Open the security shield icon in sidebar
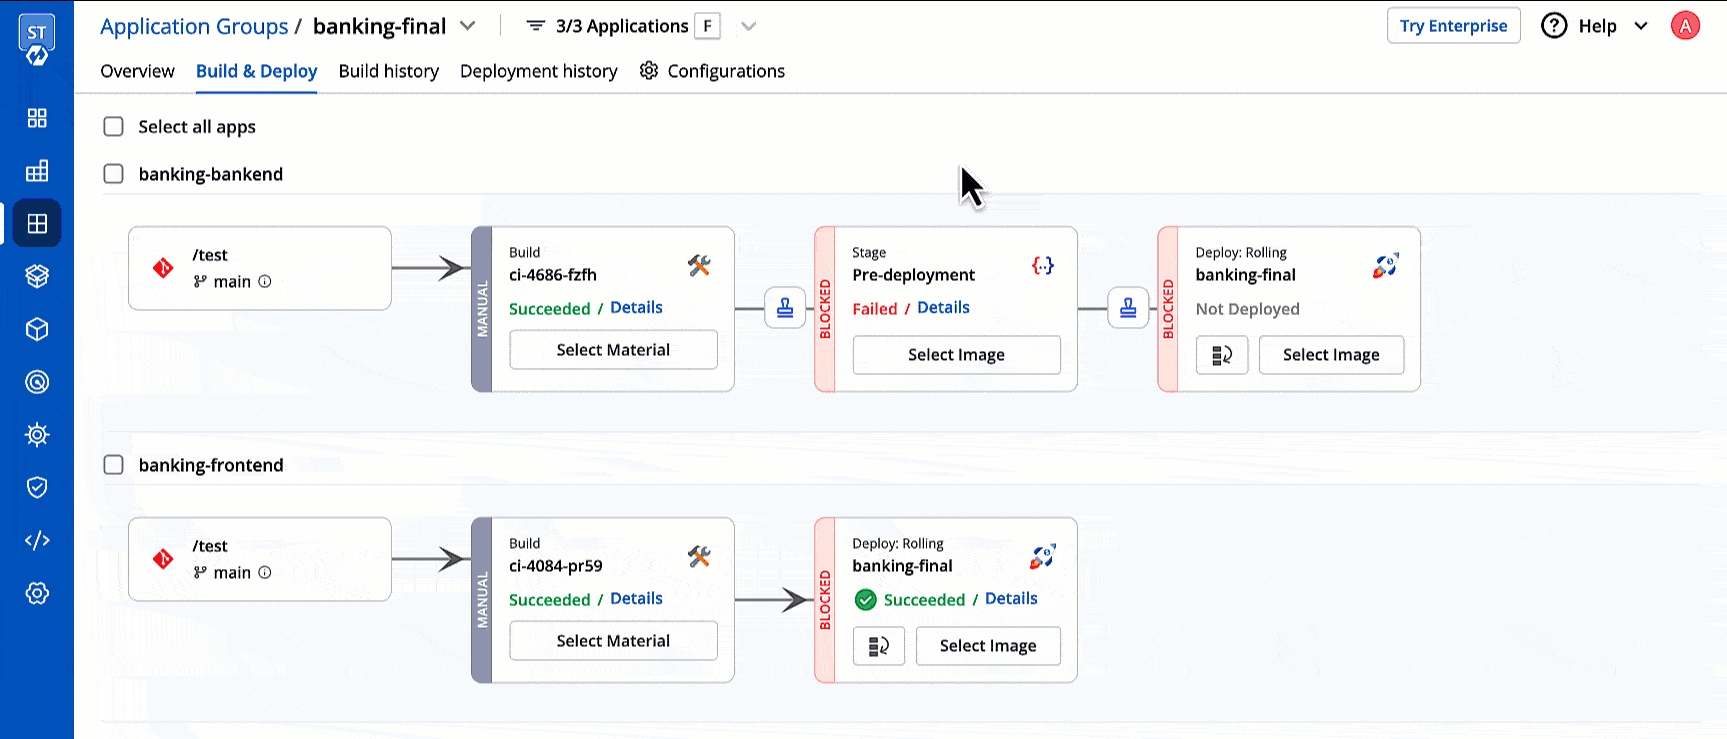1727x739 pixels. (37, 487)
